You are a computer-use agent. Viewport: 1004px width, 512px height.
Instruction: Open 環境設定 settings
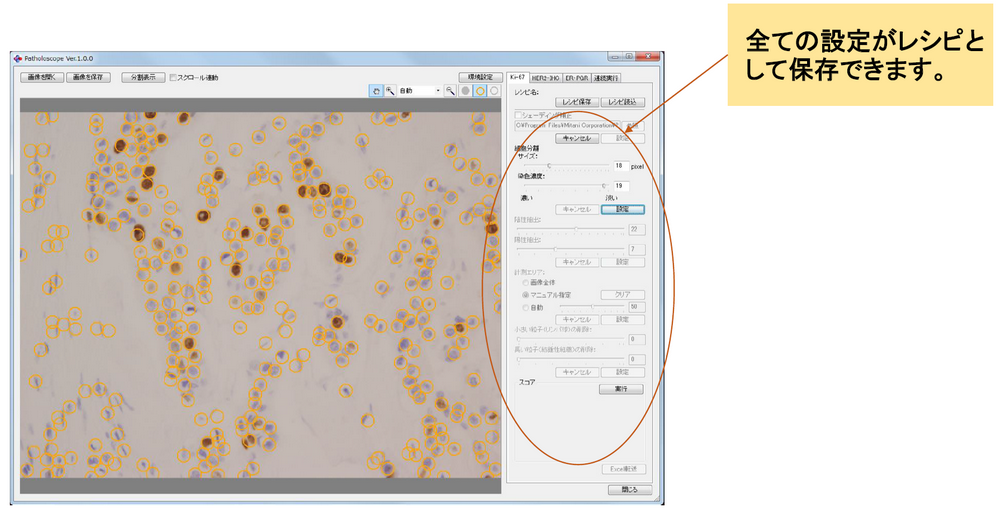pyautogui.click(x=480, y=77)
